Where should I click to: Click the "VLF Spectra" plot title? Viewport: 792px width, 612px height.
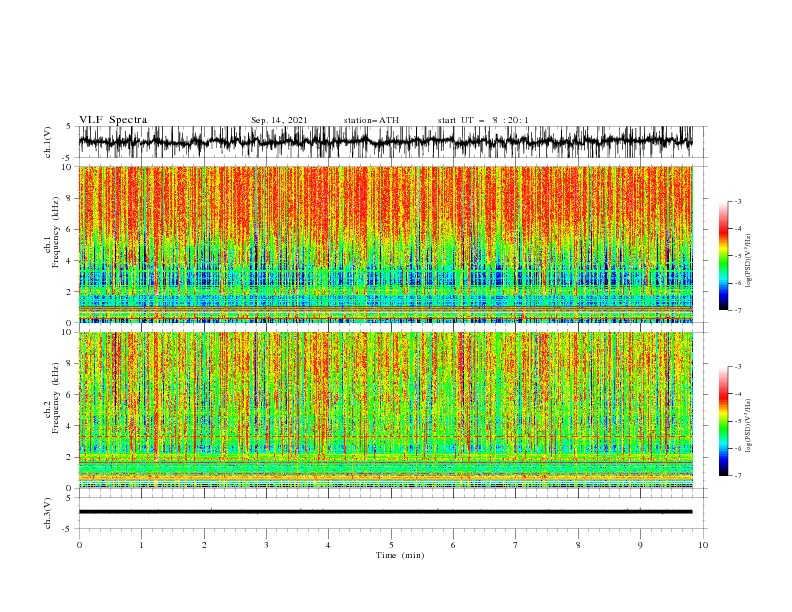pyautogui.click(x=113, y=120)
